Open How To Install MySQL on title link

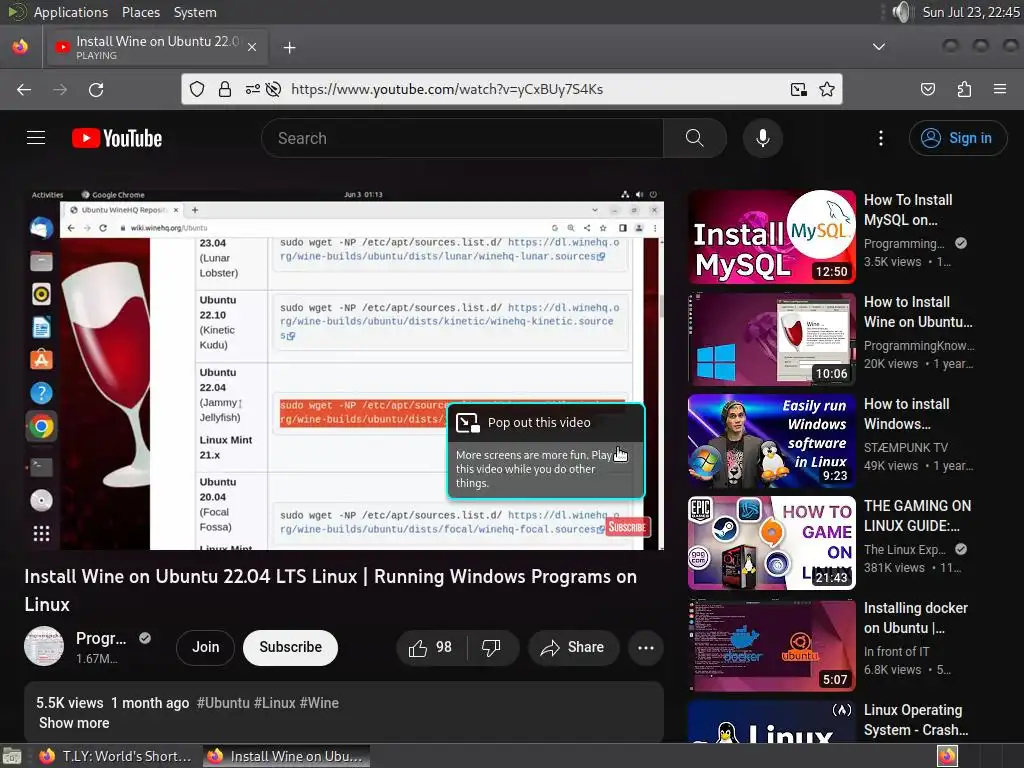click(x=908, y=210)
